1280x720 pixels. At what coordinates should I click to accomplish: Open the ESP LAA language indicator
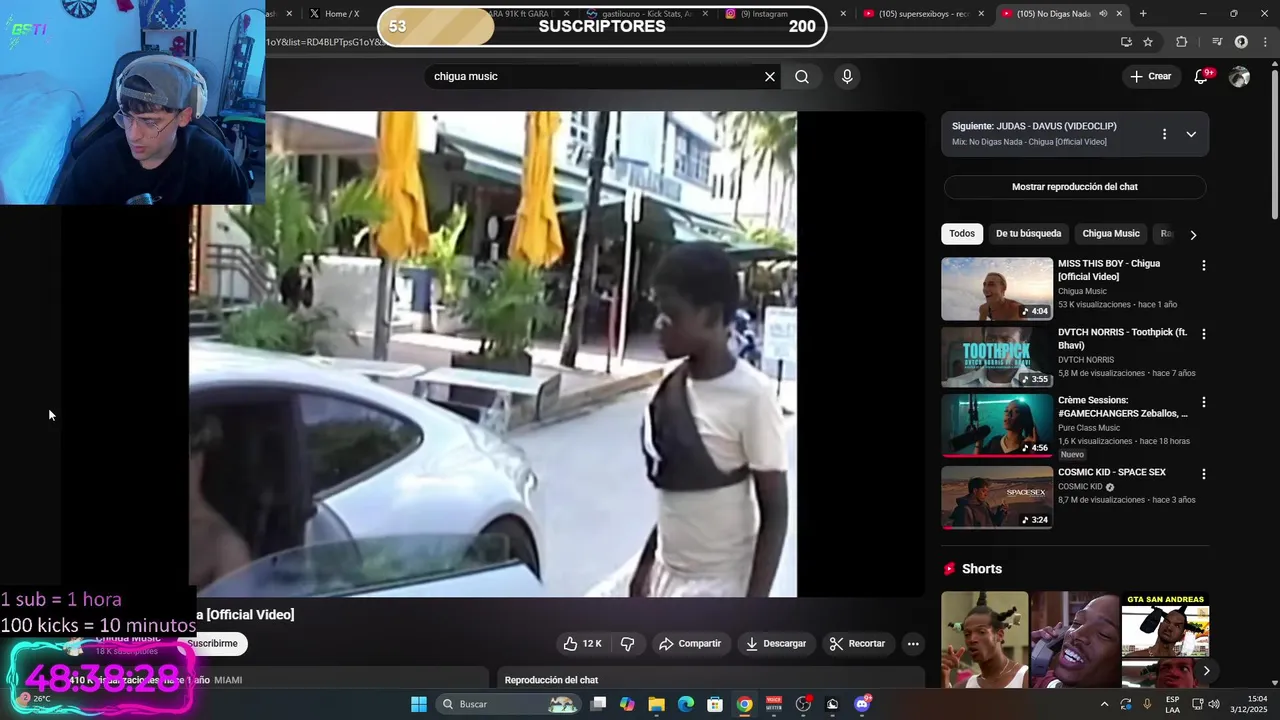click(x=1172, y=704)
